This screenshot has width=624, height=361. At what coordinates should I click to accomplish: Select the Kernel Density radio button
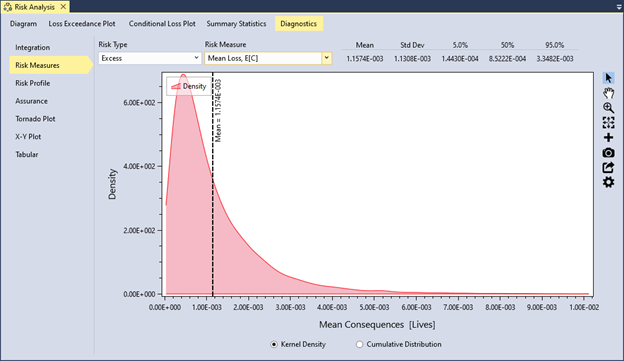274,344
